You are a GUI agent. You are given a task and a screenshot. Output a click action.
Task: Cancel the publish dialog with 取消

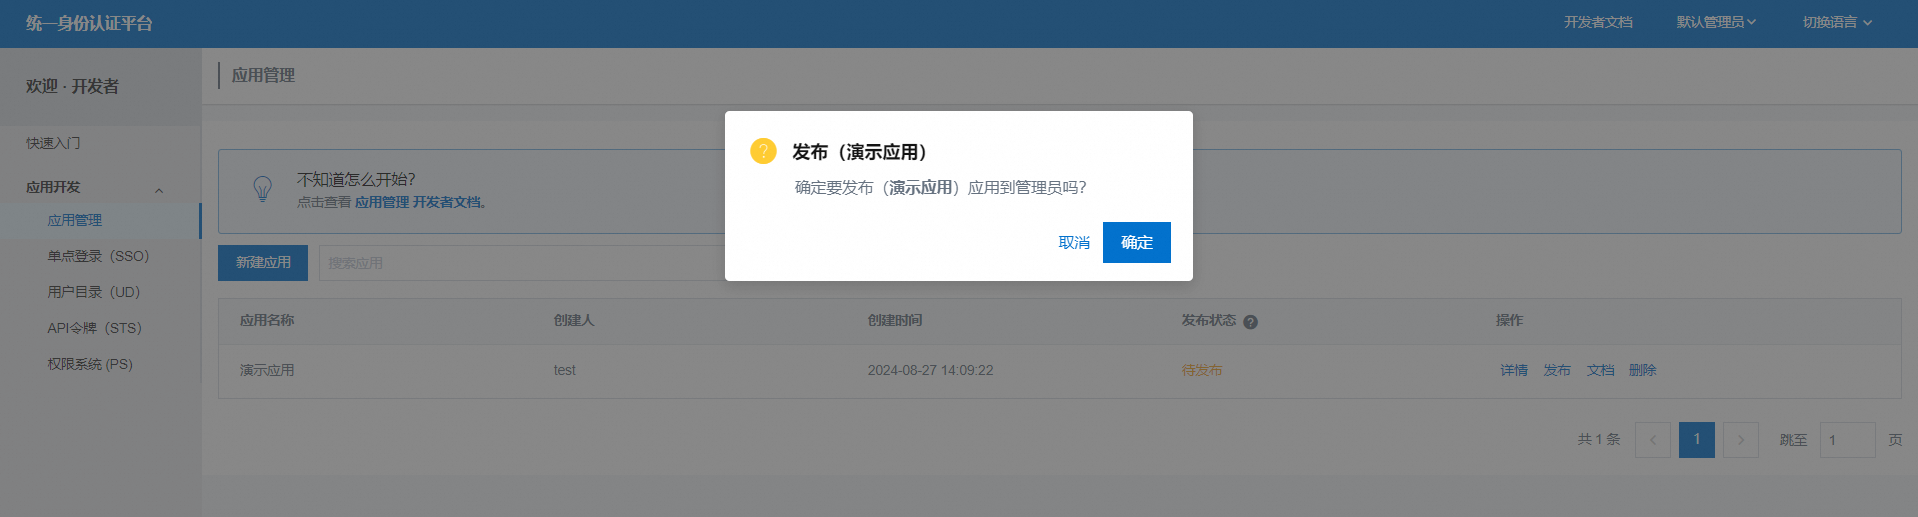pyautogui.click(x=1074, y=243)
